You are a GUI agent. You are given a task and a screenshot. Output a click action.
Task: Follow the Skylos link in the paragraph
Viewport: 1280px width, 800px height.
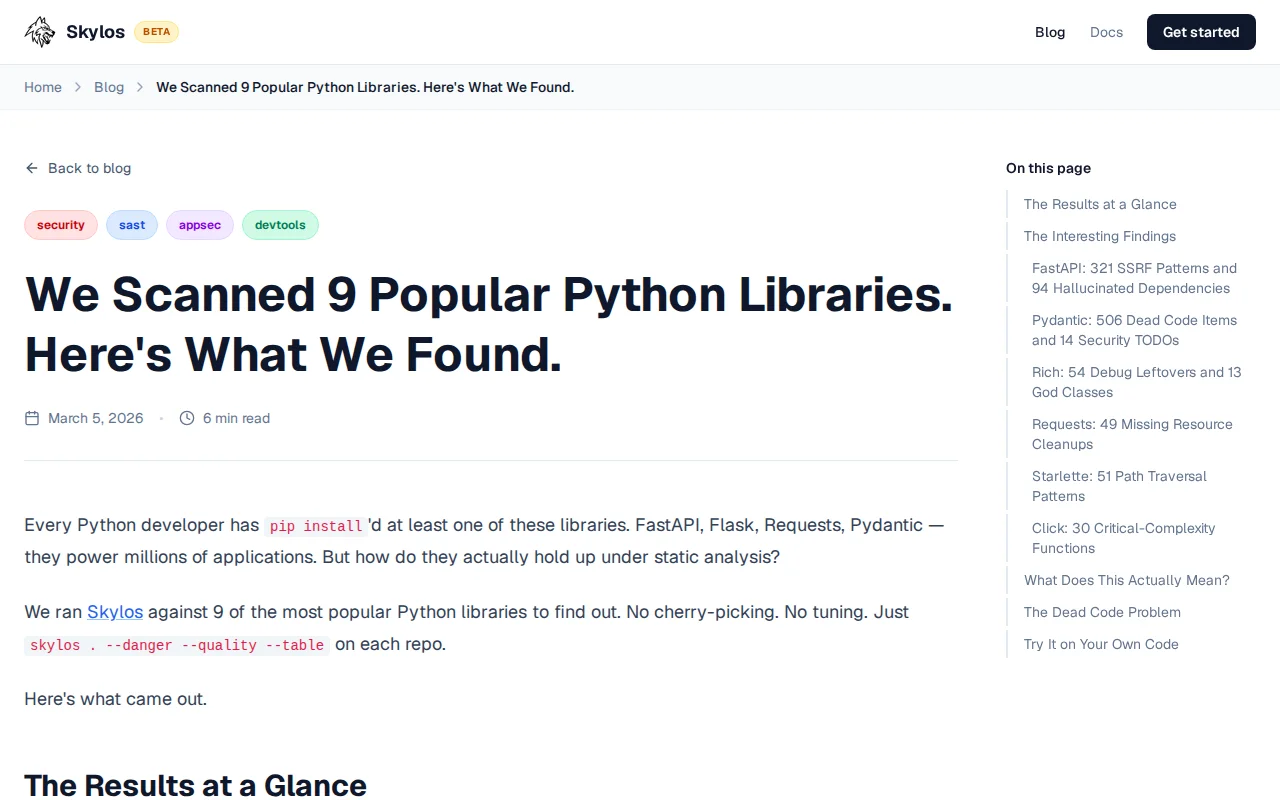click(x=115, y=611)
